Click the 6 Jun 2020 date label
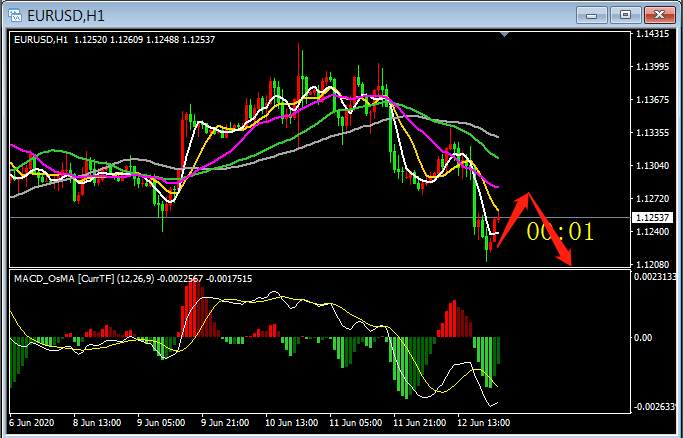 (32, 423)
